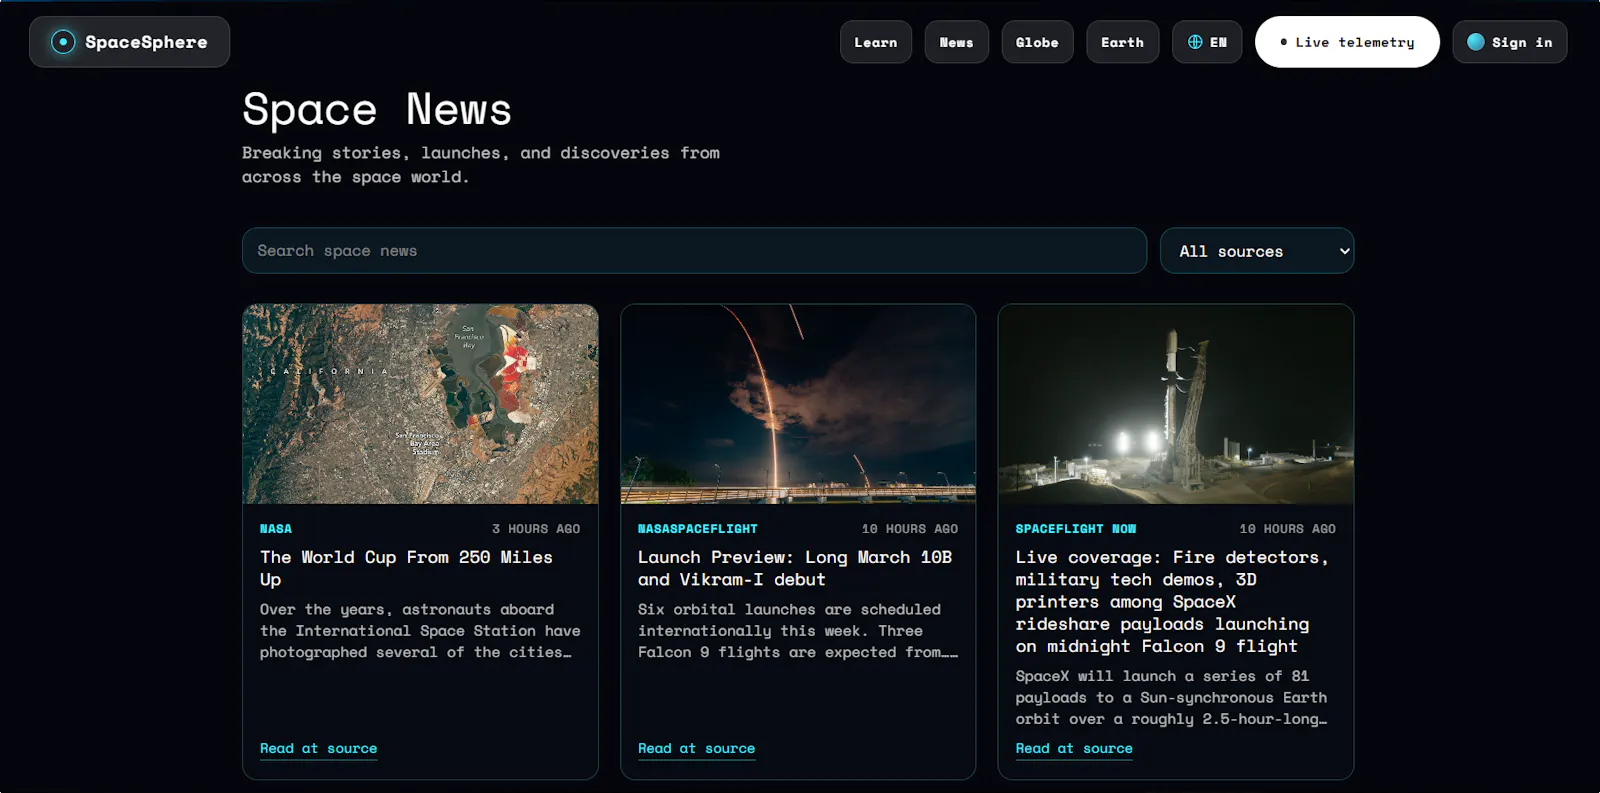
Task: Read the NASA World Cup article at source
Action: [319, 748]
